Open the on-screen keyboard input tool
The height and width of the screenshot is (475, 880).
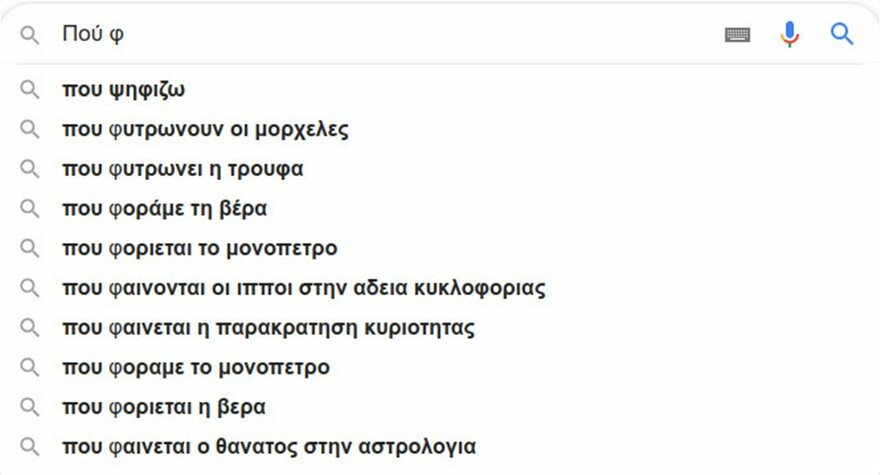737,35
